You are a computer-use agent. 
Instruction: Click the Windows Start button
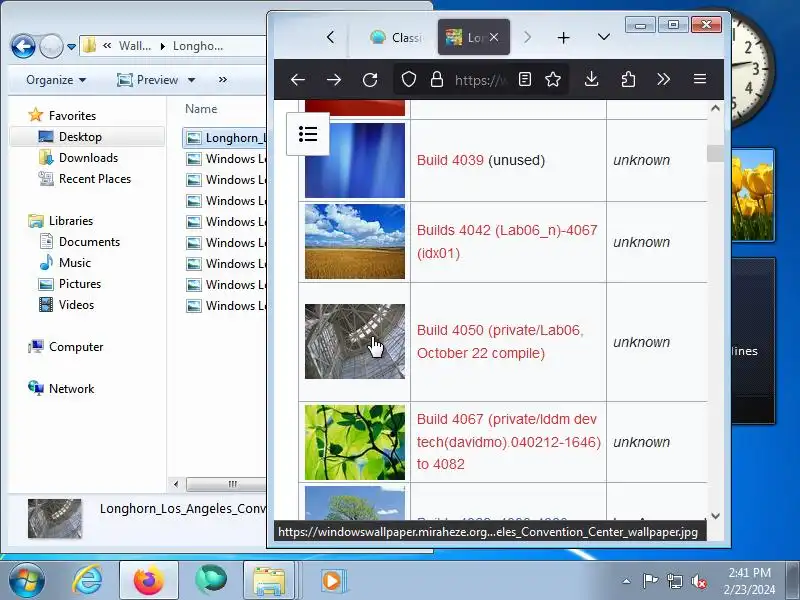(27, 580)
